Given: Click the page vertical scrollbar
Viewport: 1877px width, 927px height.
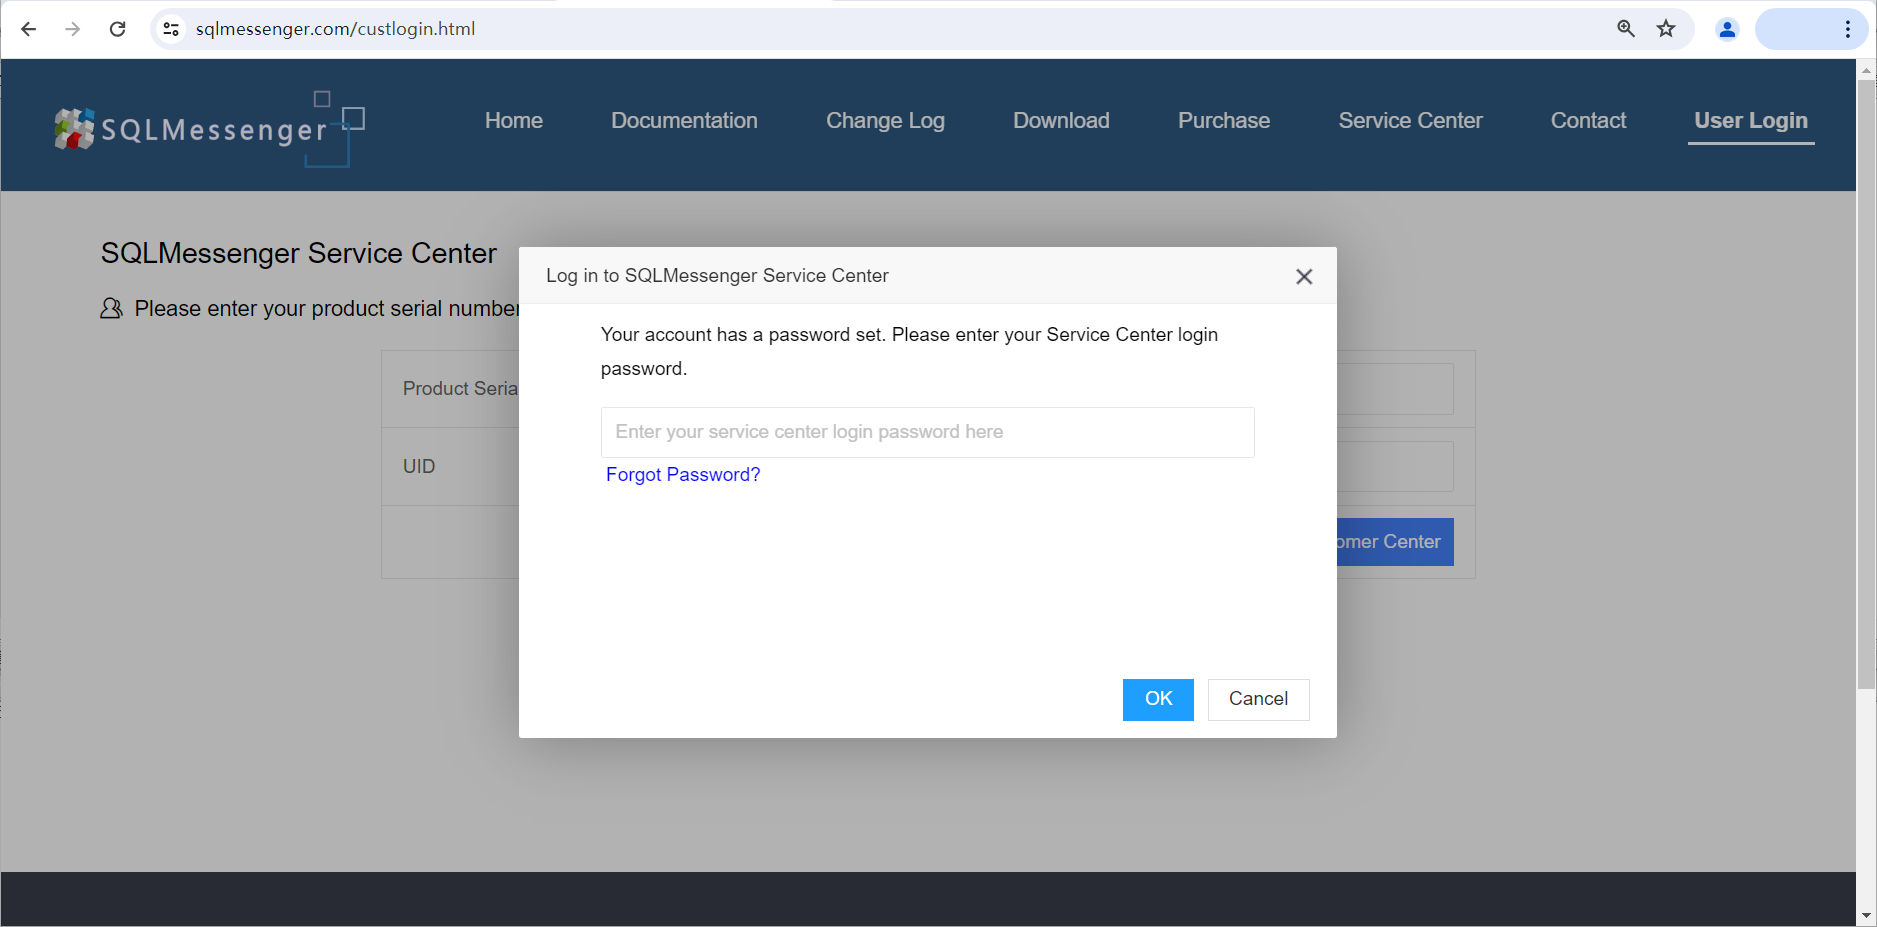Looking at the screenshot, I should [x=1866, y=385].
